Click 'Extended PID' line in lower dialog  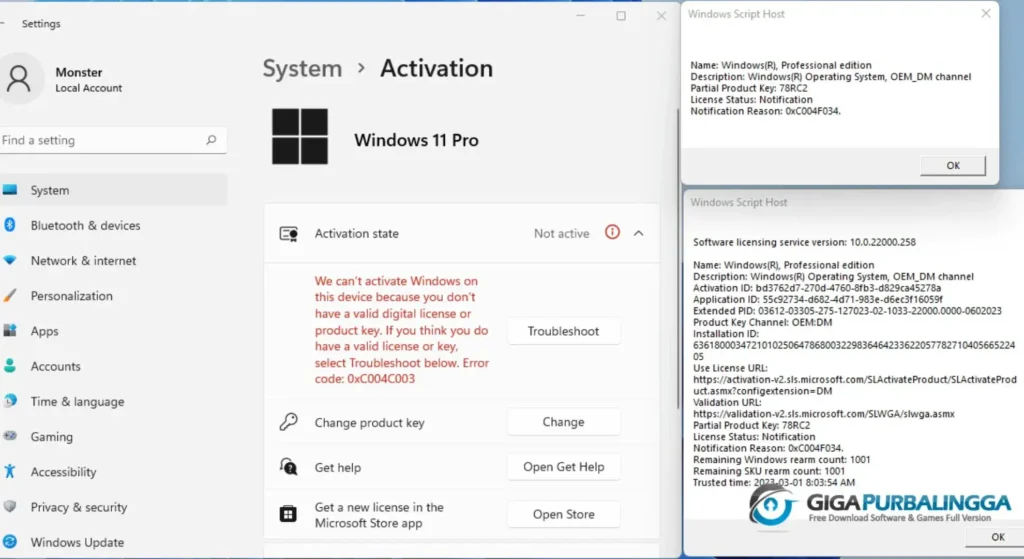tap(847, 311)
